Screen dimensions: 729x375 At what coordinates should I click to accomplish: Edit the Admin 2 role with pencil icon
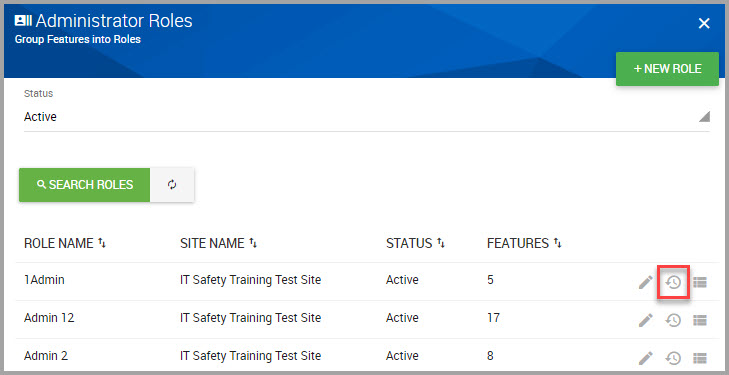click(x=645, y=358)
